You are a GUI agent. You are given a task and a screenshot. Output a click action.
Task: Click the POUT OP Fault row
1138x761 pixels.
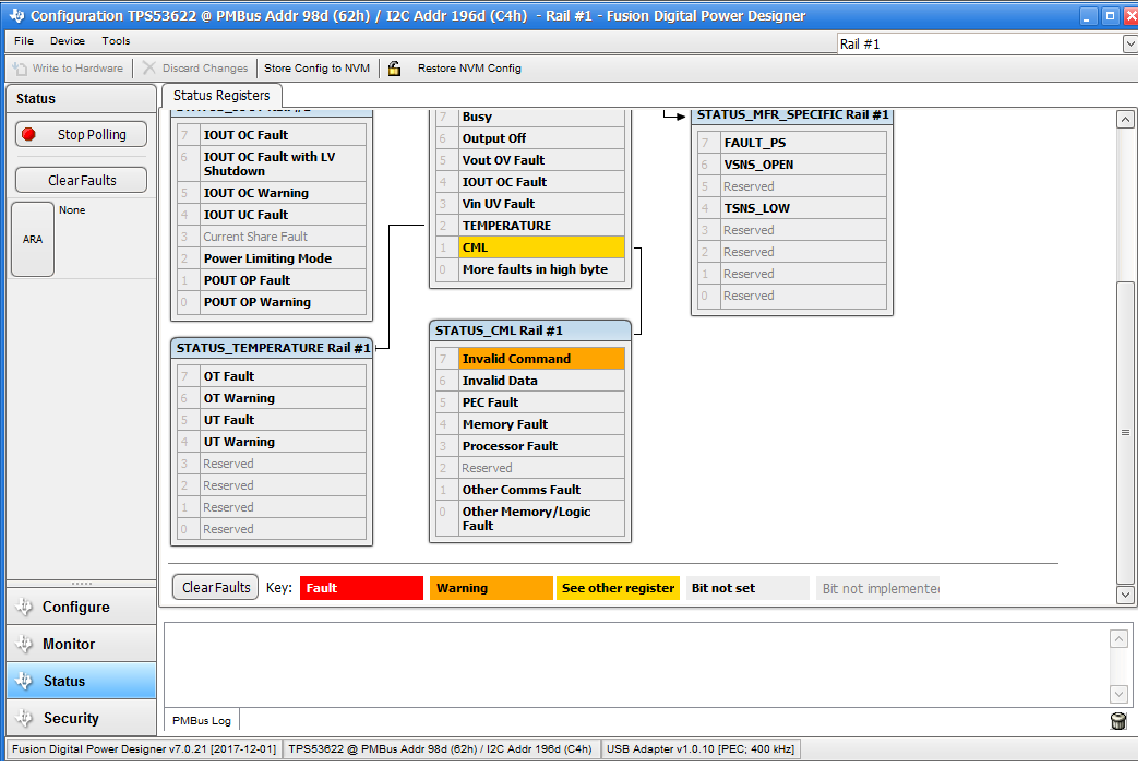(271, 280)
